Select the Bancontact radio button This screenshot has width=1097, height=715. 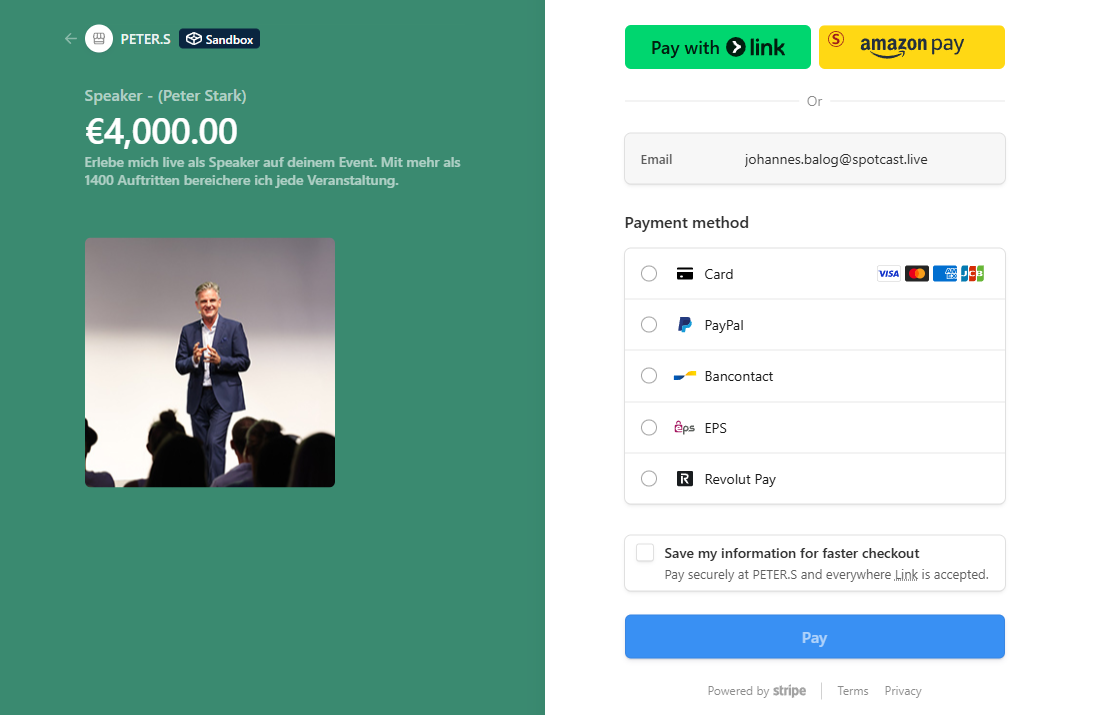[648, 375]
